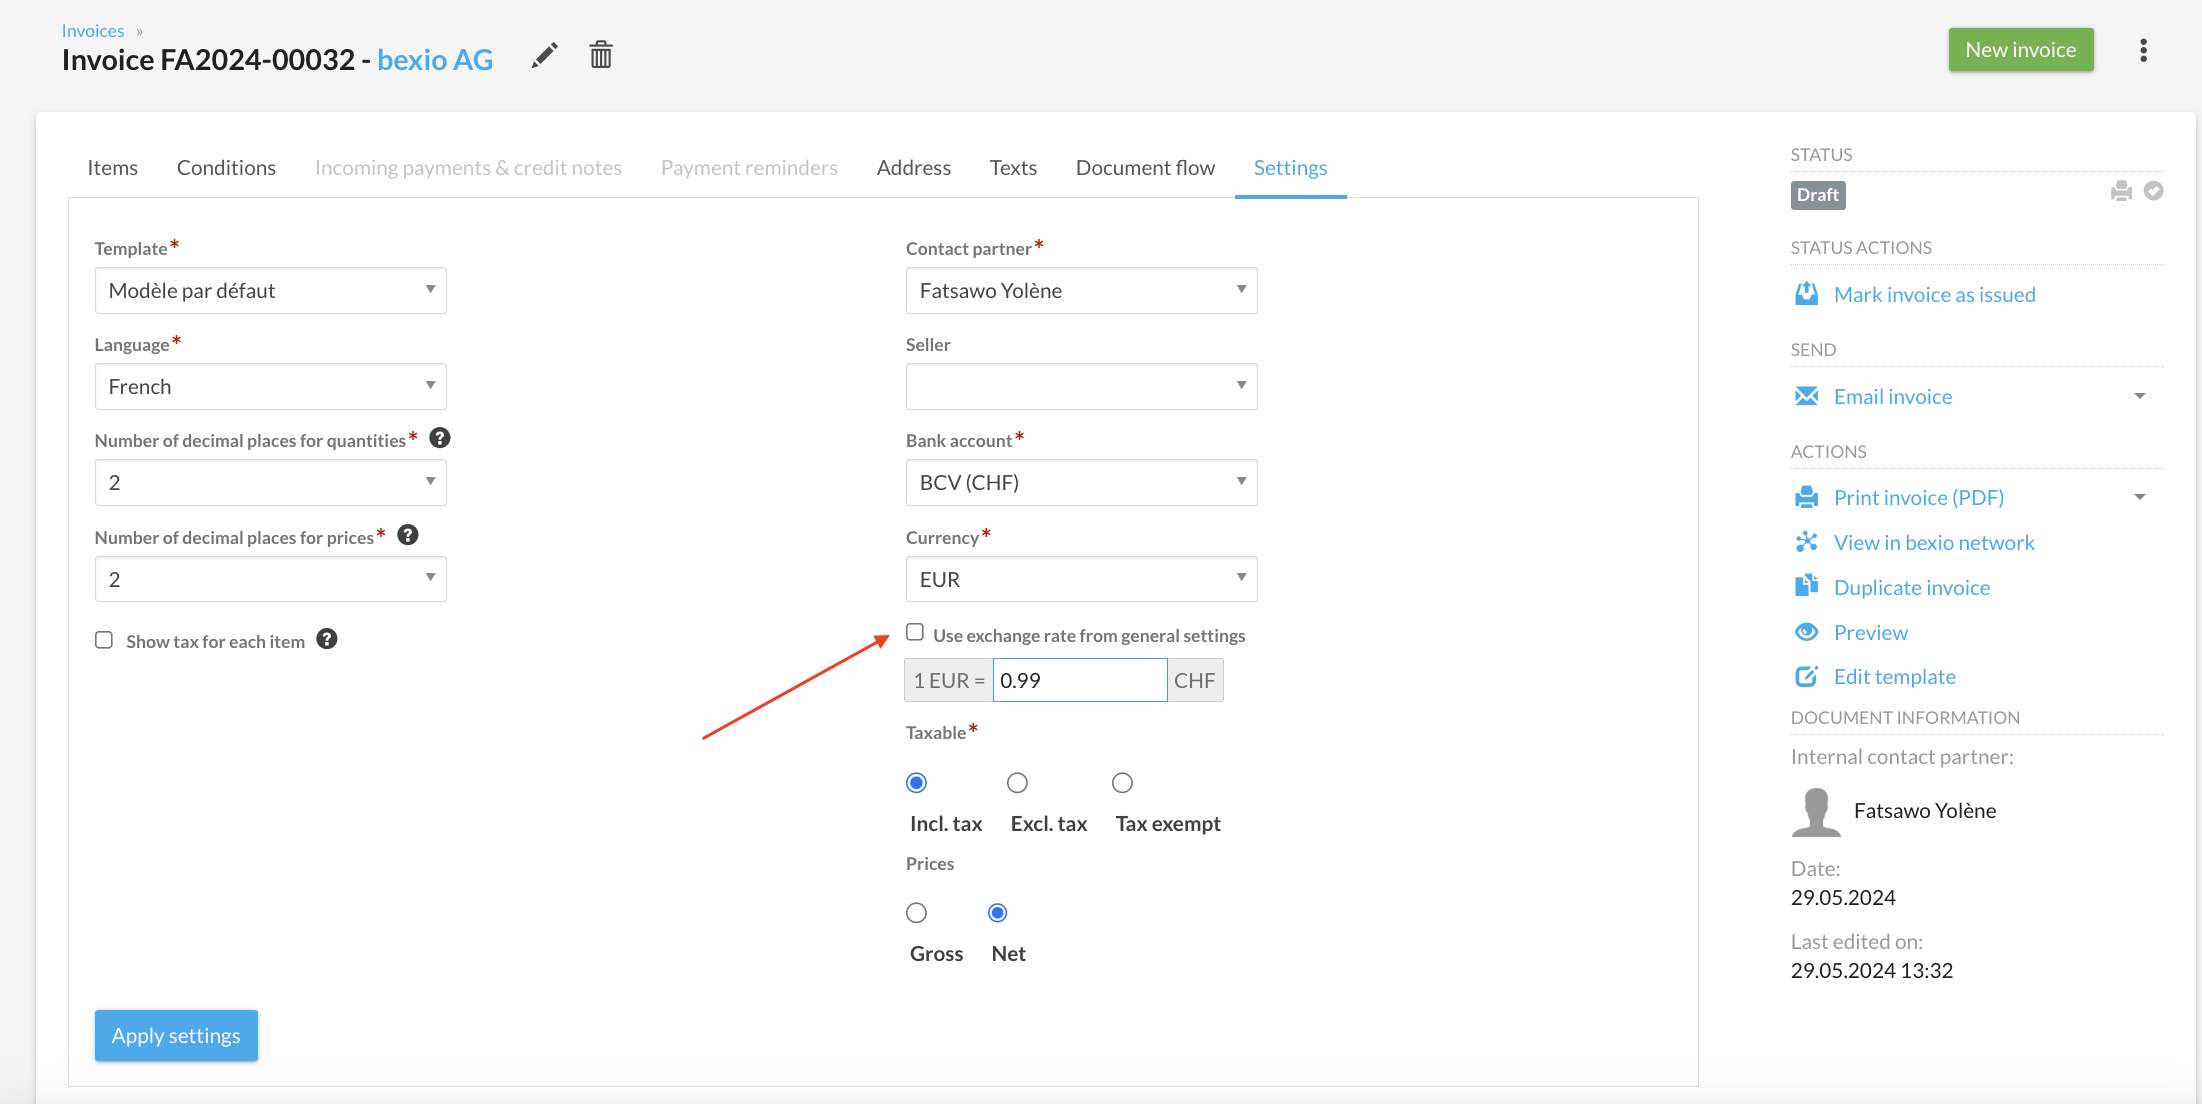Select the Gross prices radio button
2202x1104 pixels.
(x=916, y=913)
